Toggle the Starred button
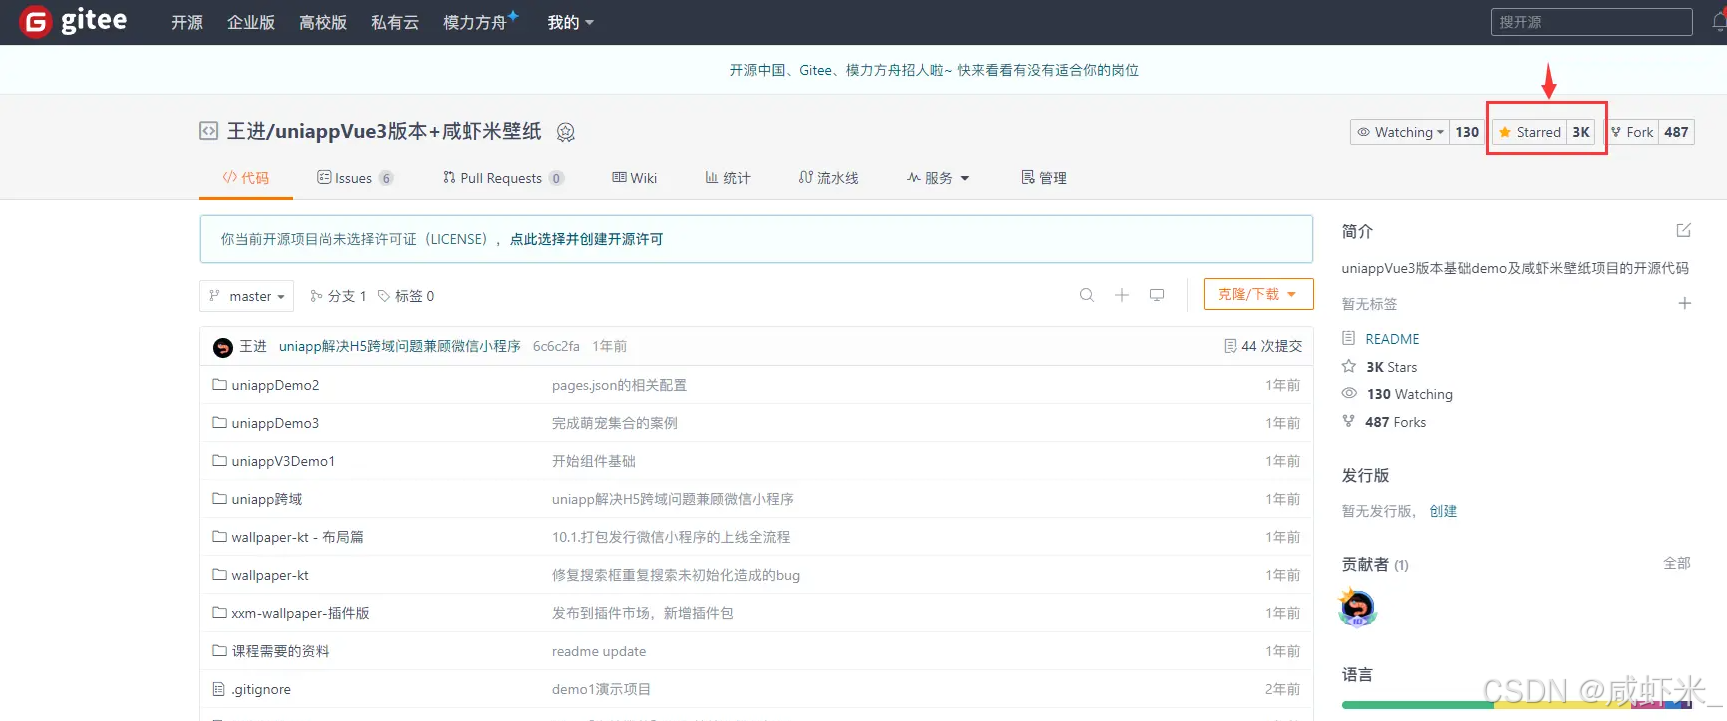Viewport: 1727px width, 721px height. click(1529, 132)
